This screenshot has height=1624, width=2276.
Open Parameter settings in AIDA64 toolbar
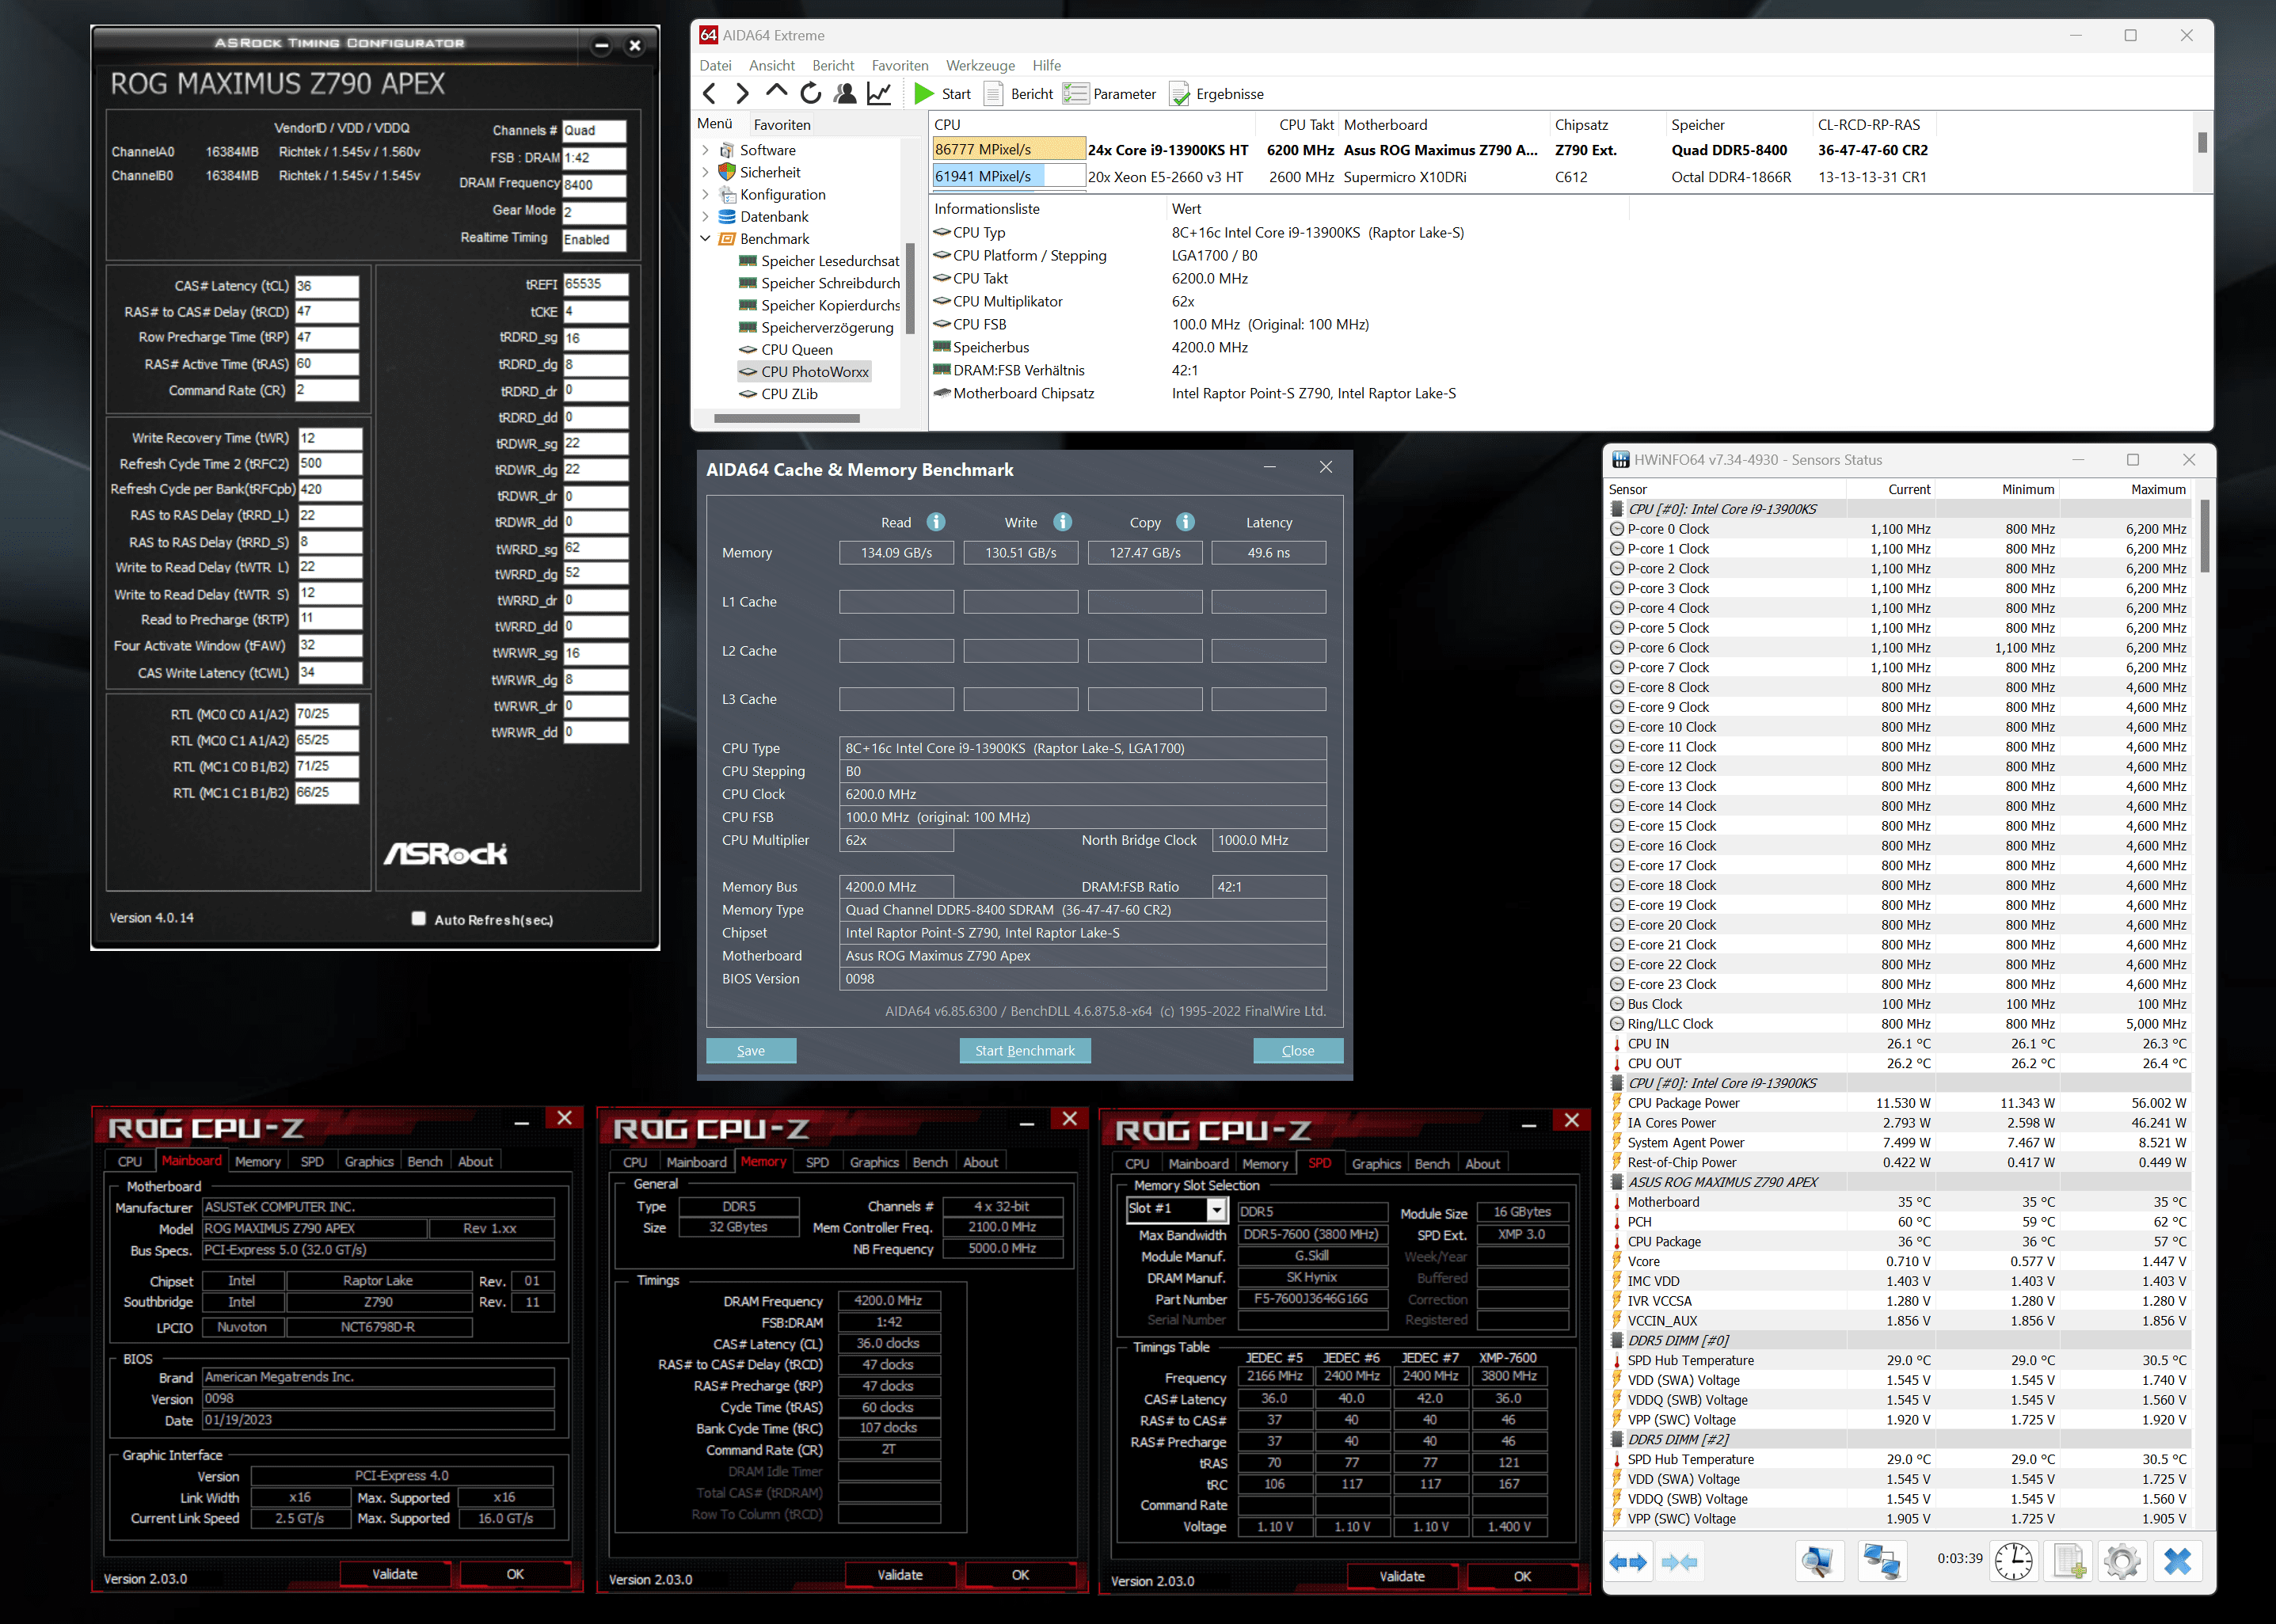point(1109,94)
